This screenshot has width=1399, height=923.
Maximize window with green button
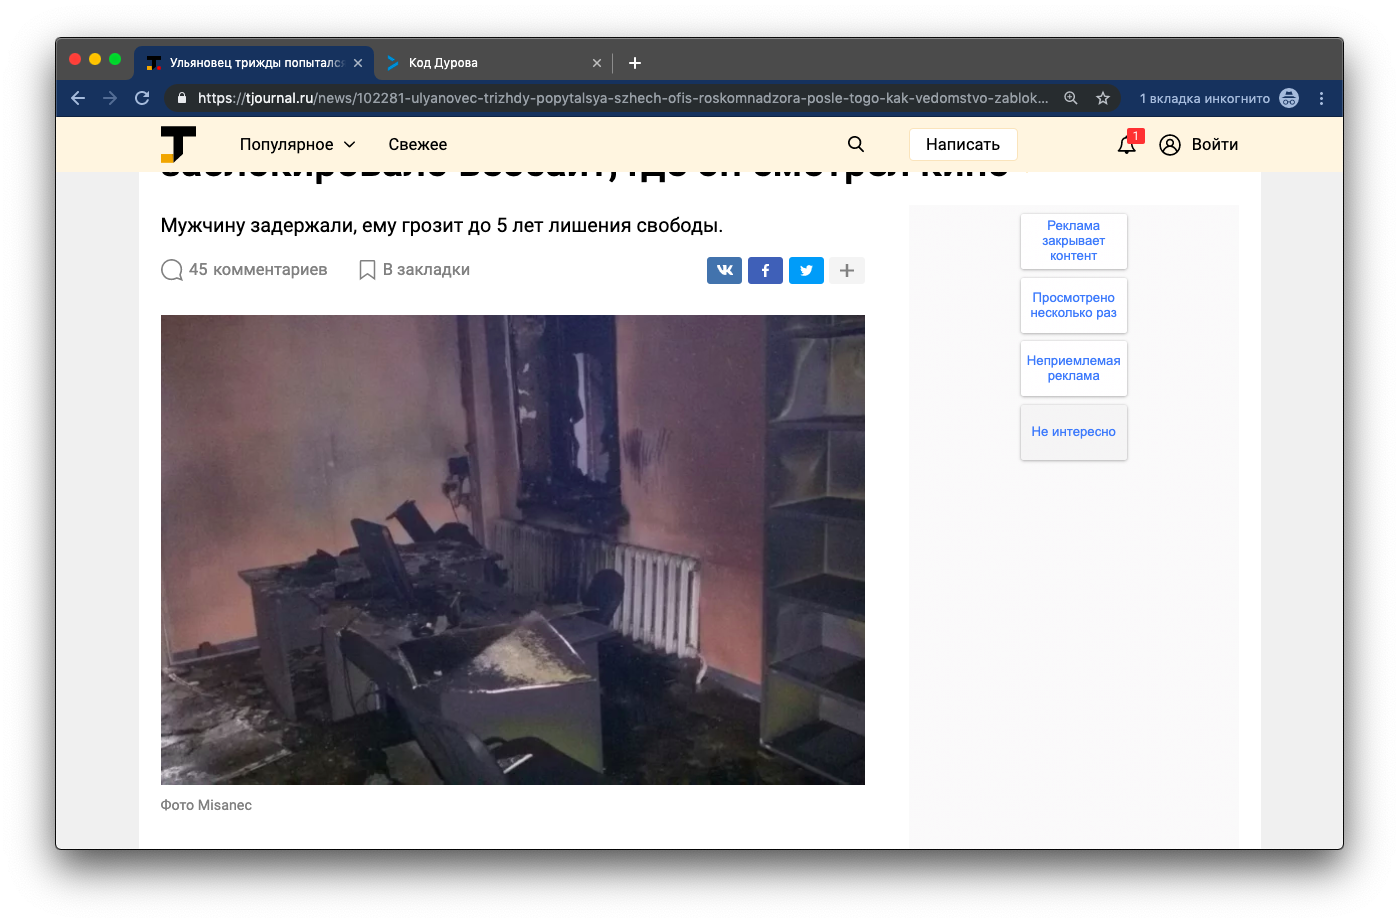pyautogui.click(x=115, y=59)
